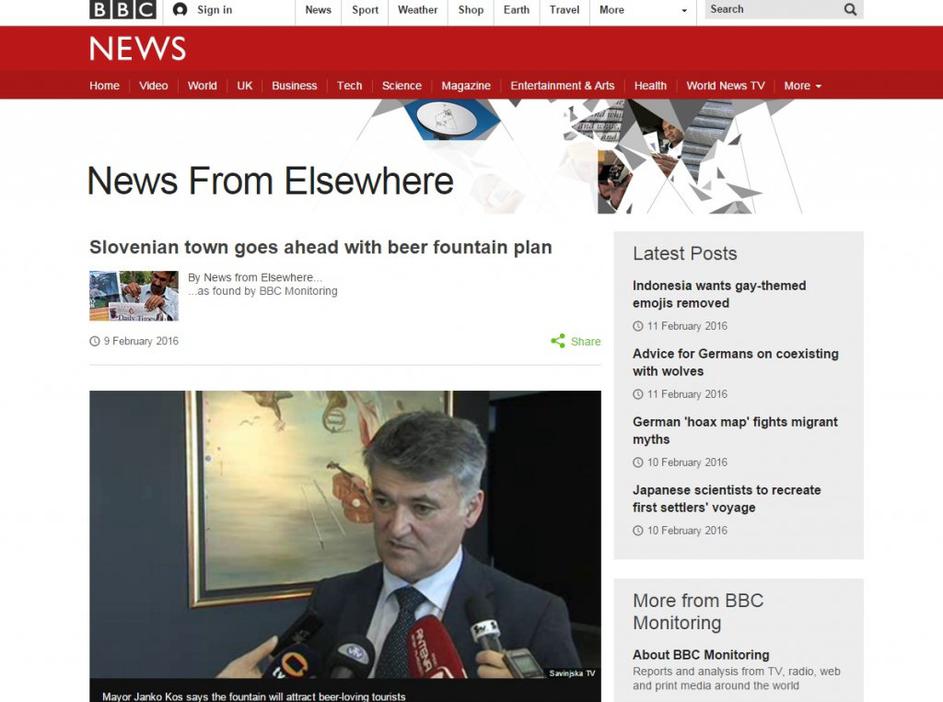Click the News from Elsewhere author thumbnail

[134, 296]
